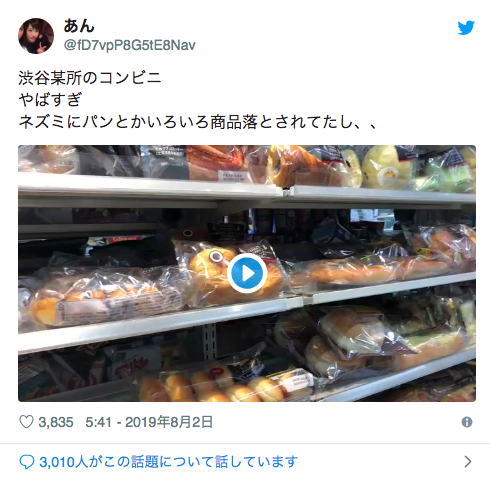Viewport: 490px width, 478px height.
Task: Click the tweet line starting with ネズミにパン
Action: (x=197, y=122)
